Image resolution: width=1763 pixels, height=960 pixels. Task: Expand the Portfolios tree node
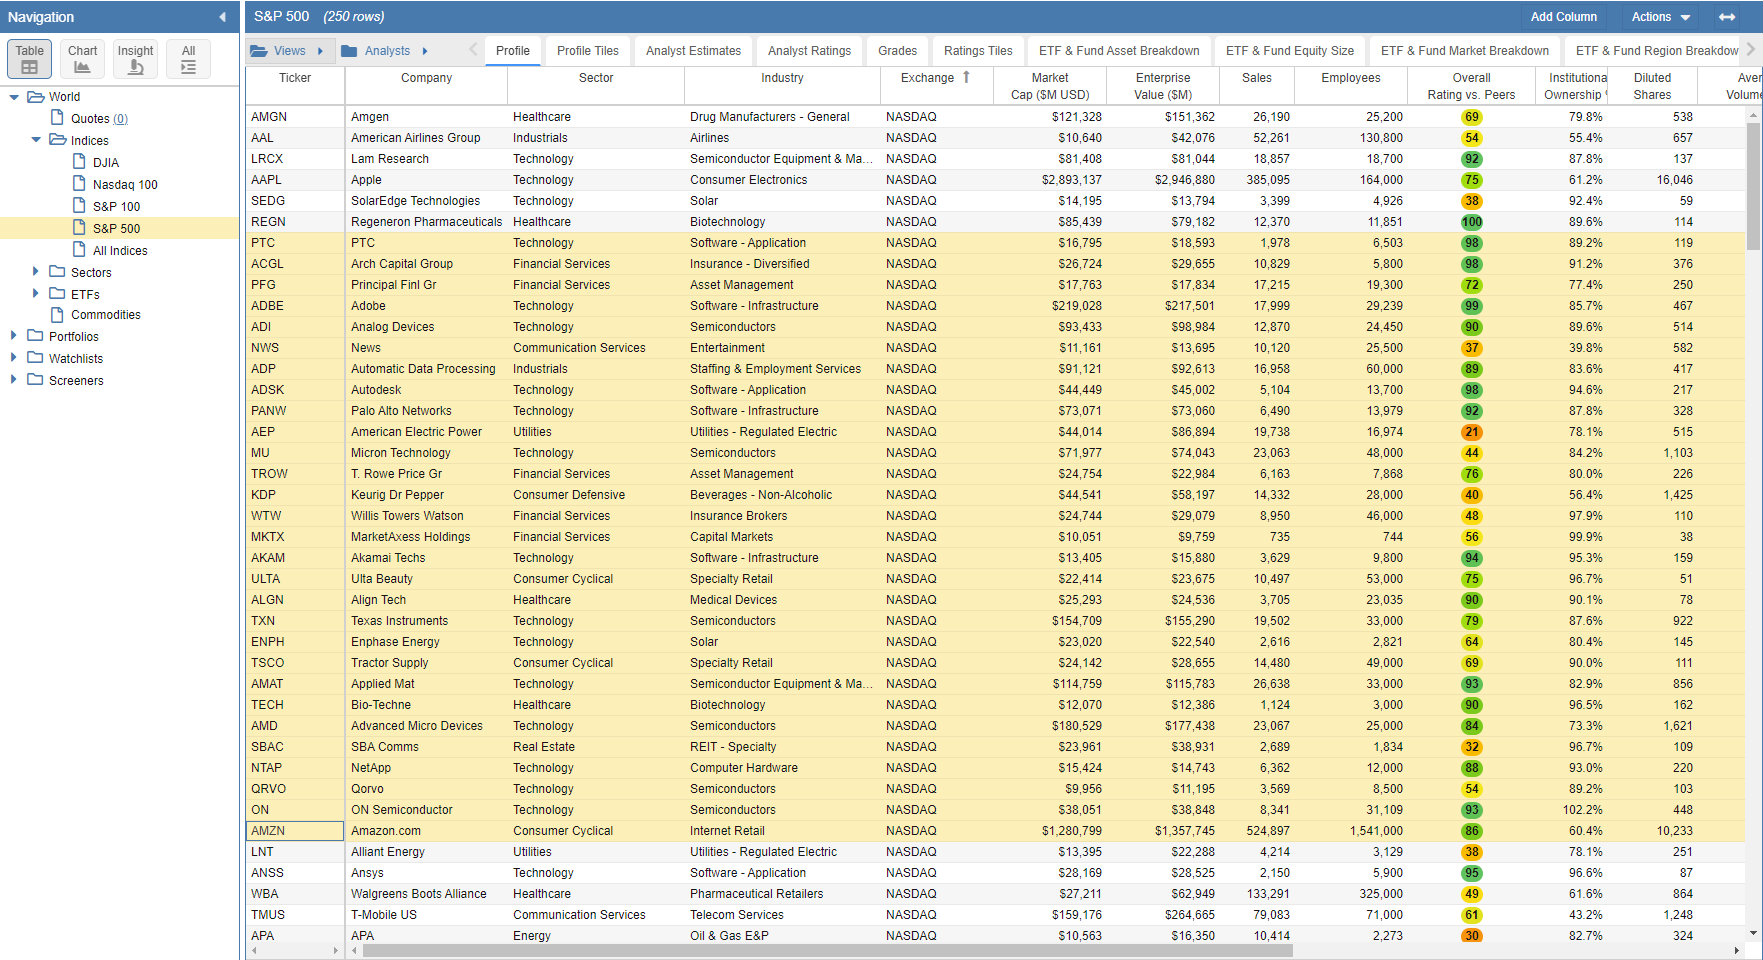click(14, 335)
